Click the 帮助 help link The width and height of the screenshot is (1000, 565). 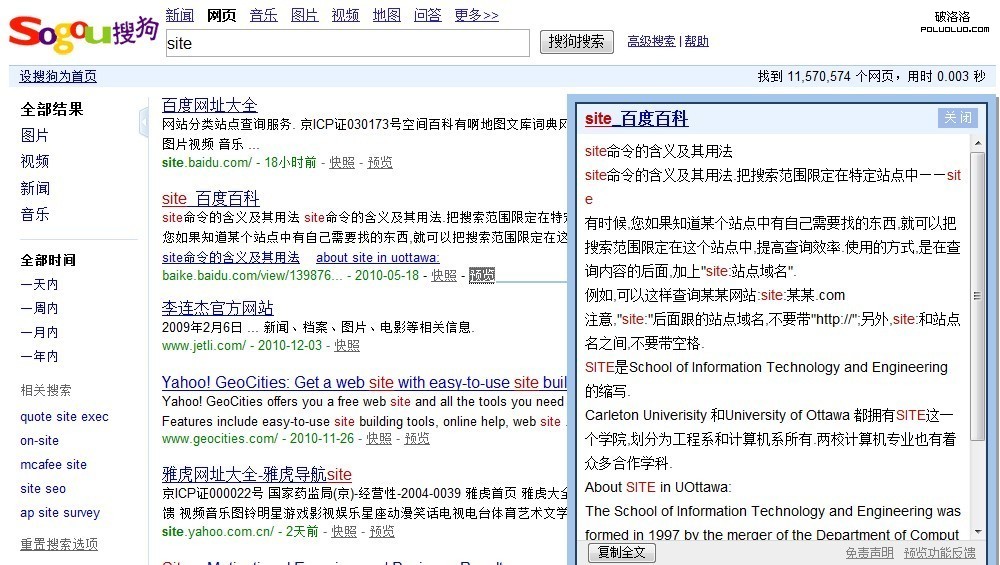click(x=697, y=42)
